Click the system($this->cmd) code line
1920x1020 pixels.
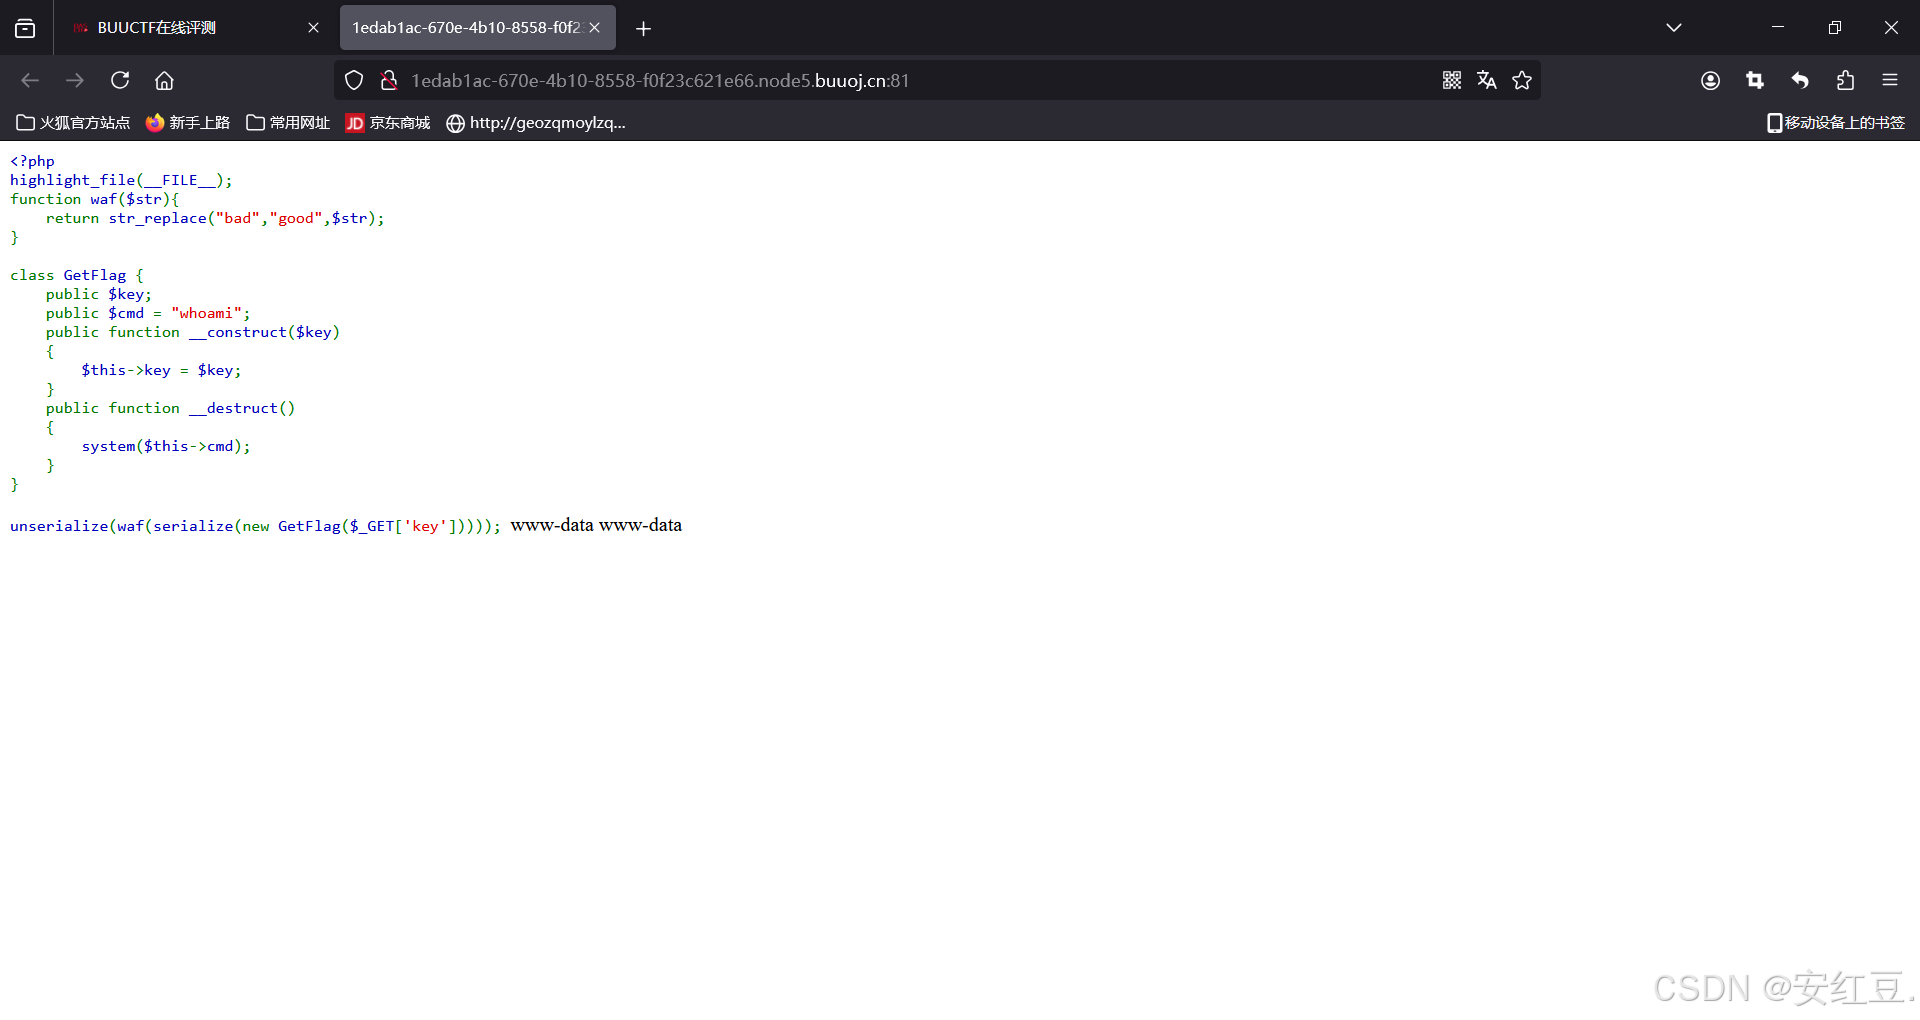coord(166,446)
